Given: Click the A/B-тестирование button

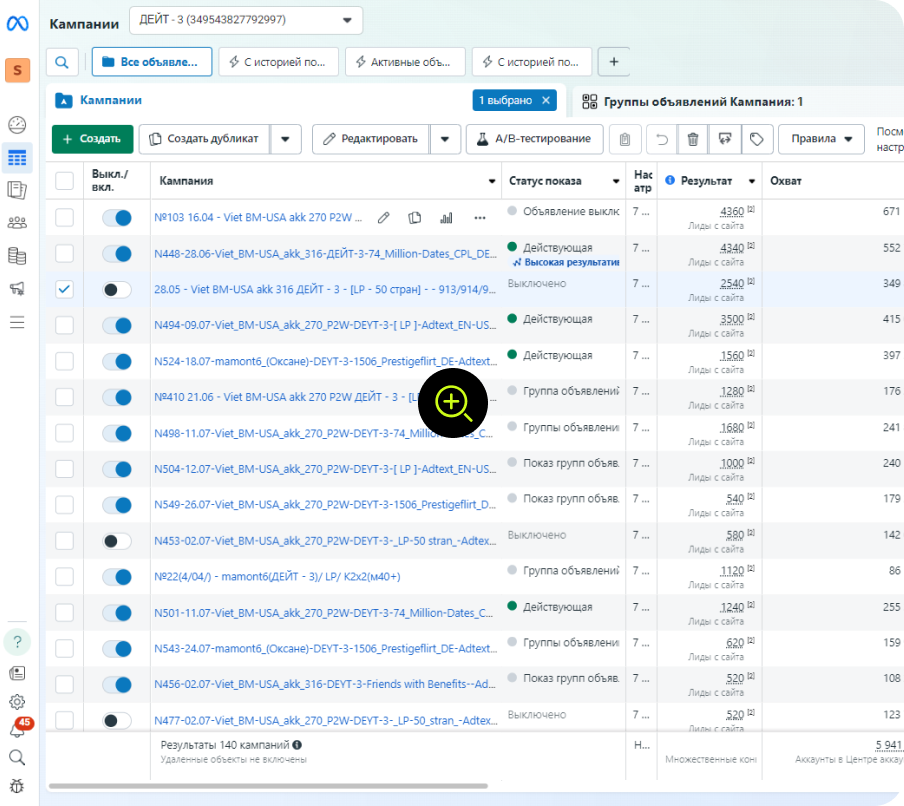Looking at the screenshot, I should coord(534,139).
